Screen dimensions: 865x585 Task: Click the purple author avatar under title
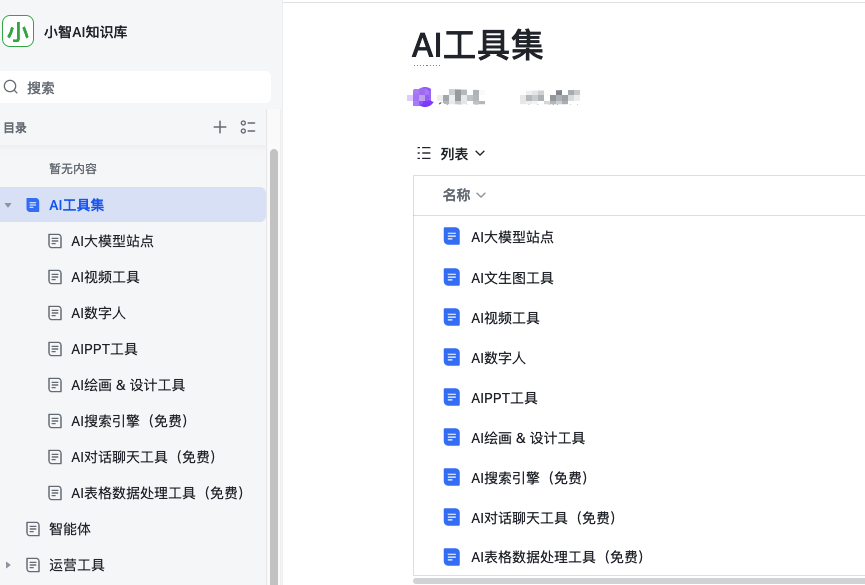[421, 97]
